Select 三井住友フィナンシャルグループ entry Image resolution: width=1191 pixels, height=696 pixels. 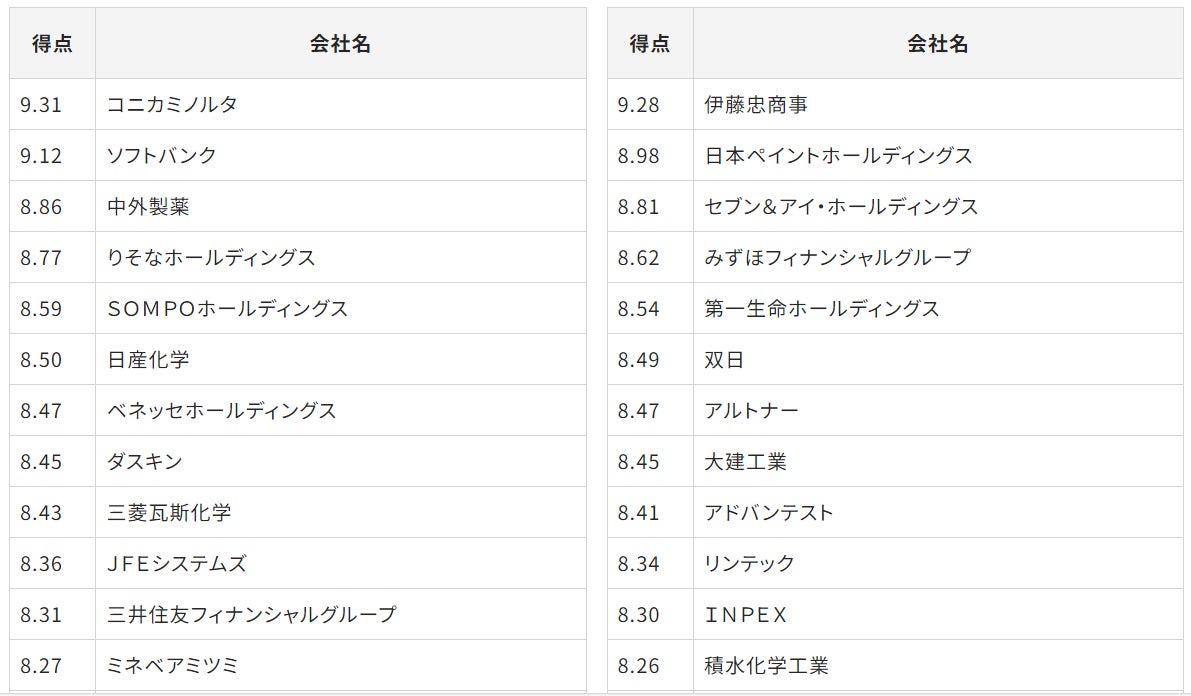[251, 614]
